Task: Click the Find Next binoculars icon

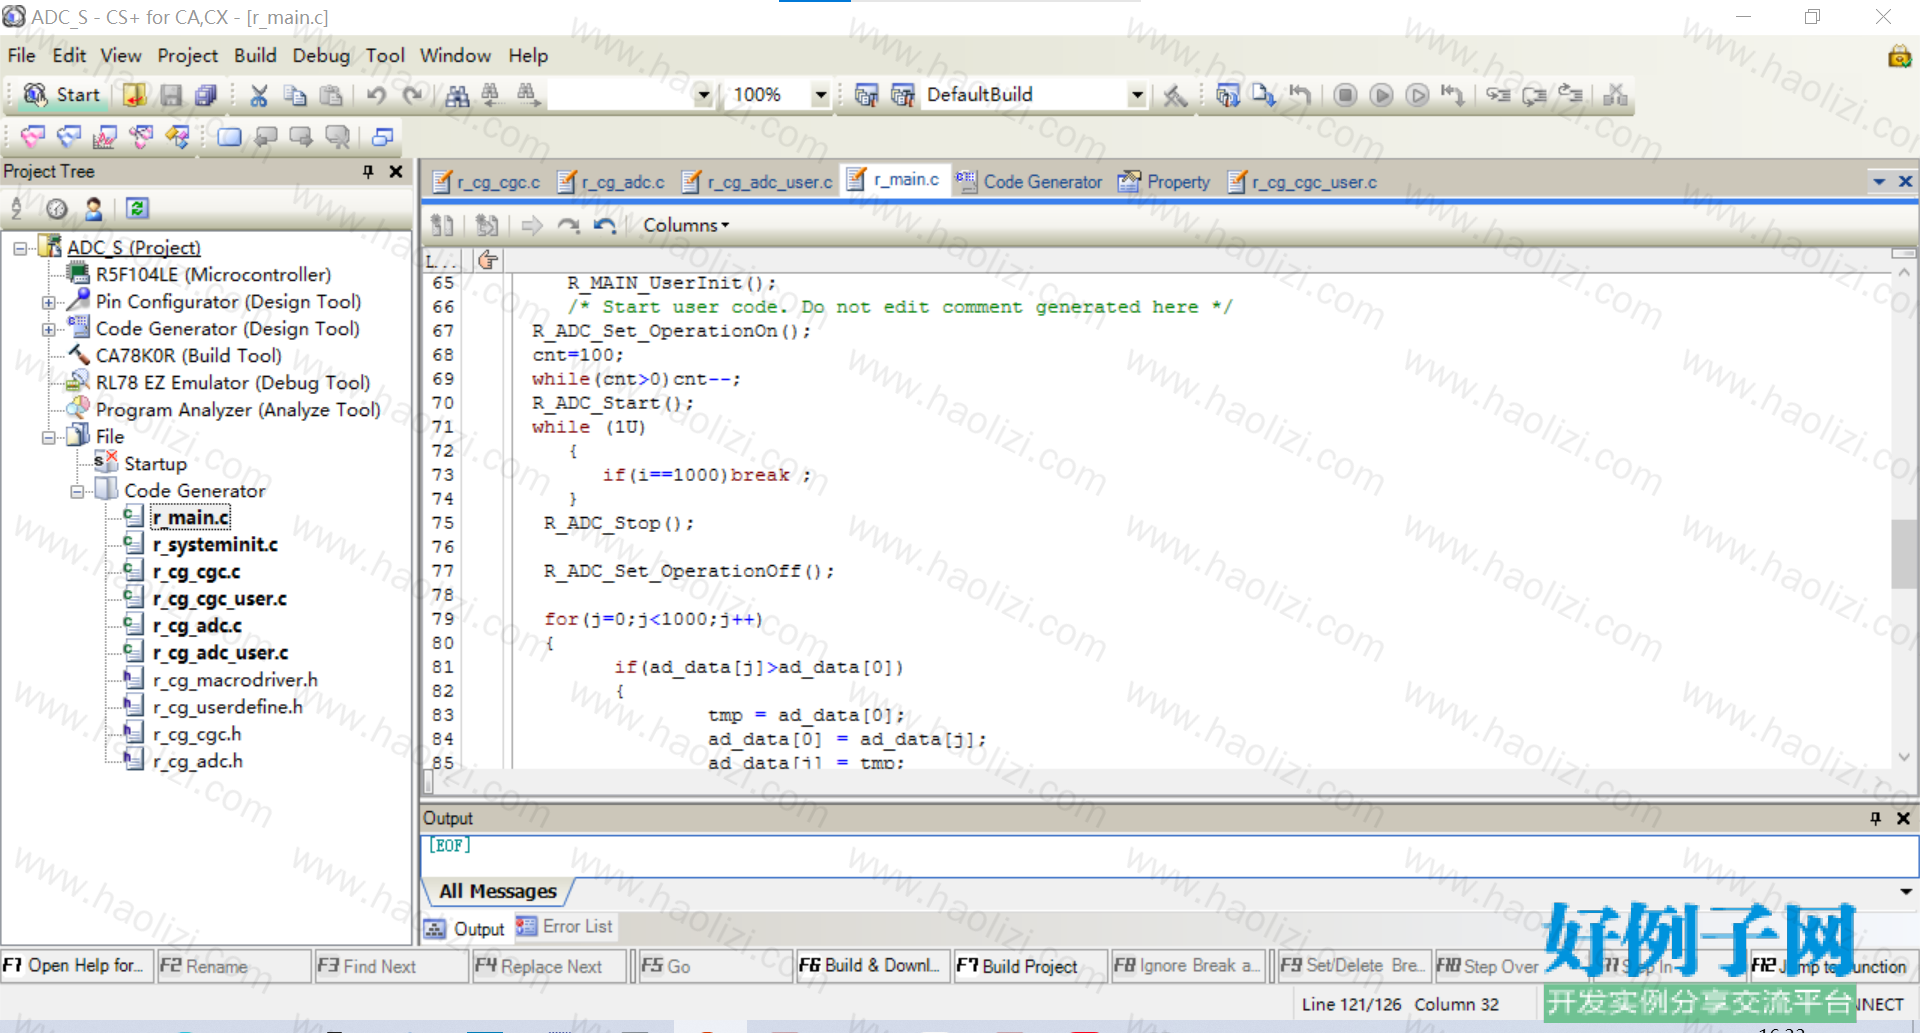Action: (528, 95)
